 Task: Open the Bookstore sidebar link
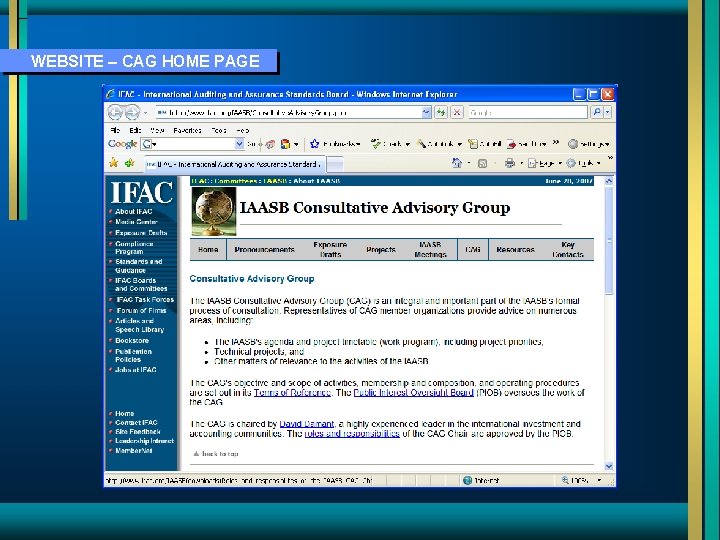132,341
